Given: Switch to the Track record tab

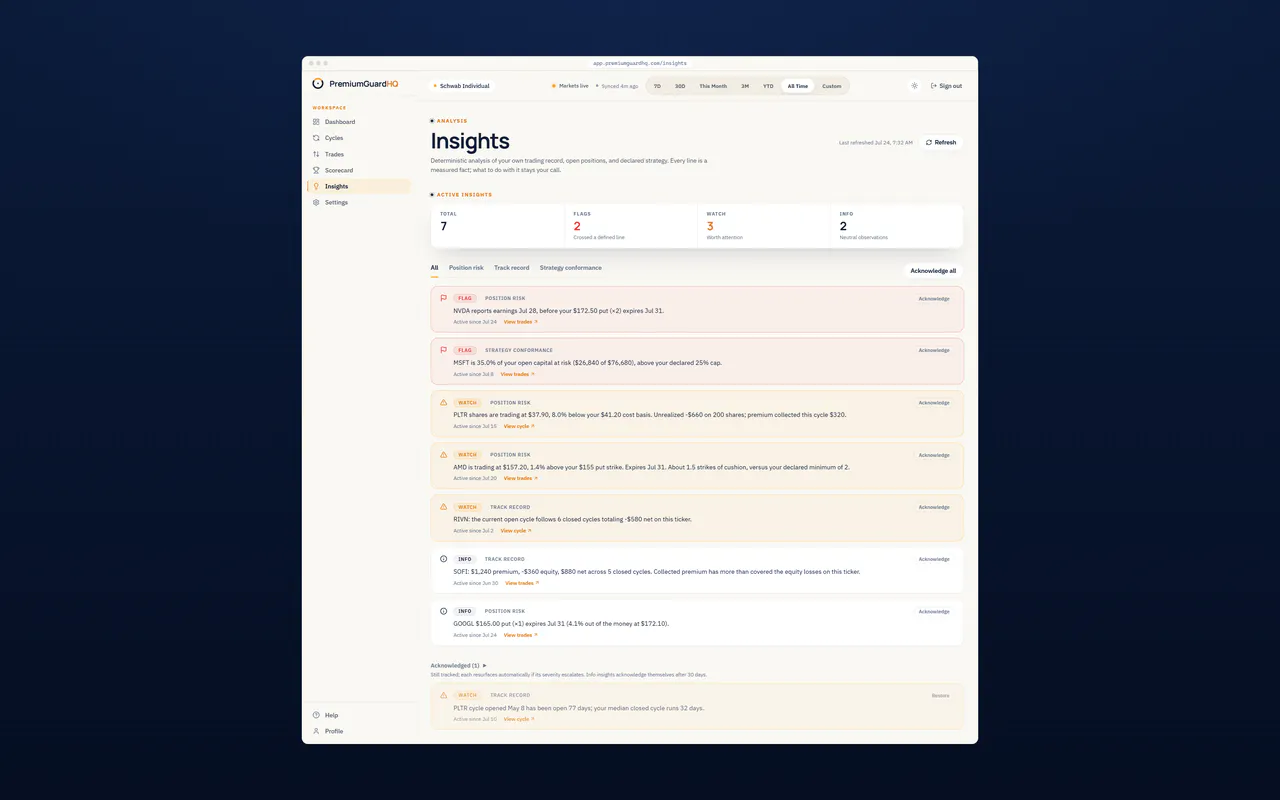Looking at the screenshot, I should (x=512, y=268).
